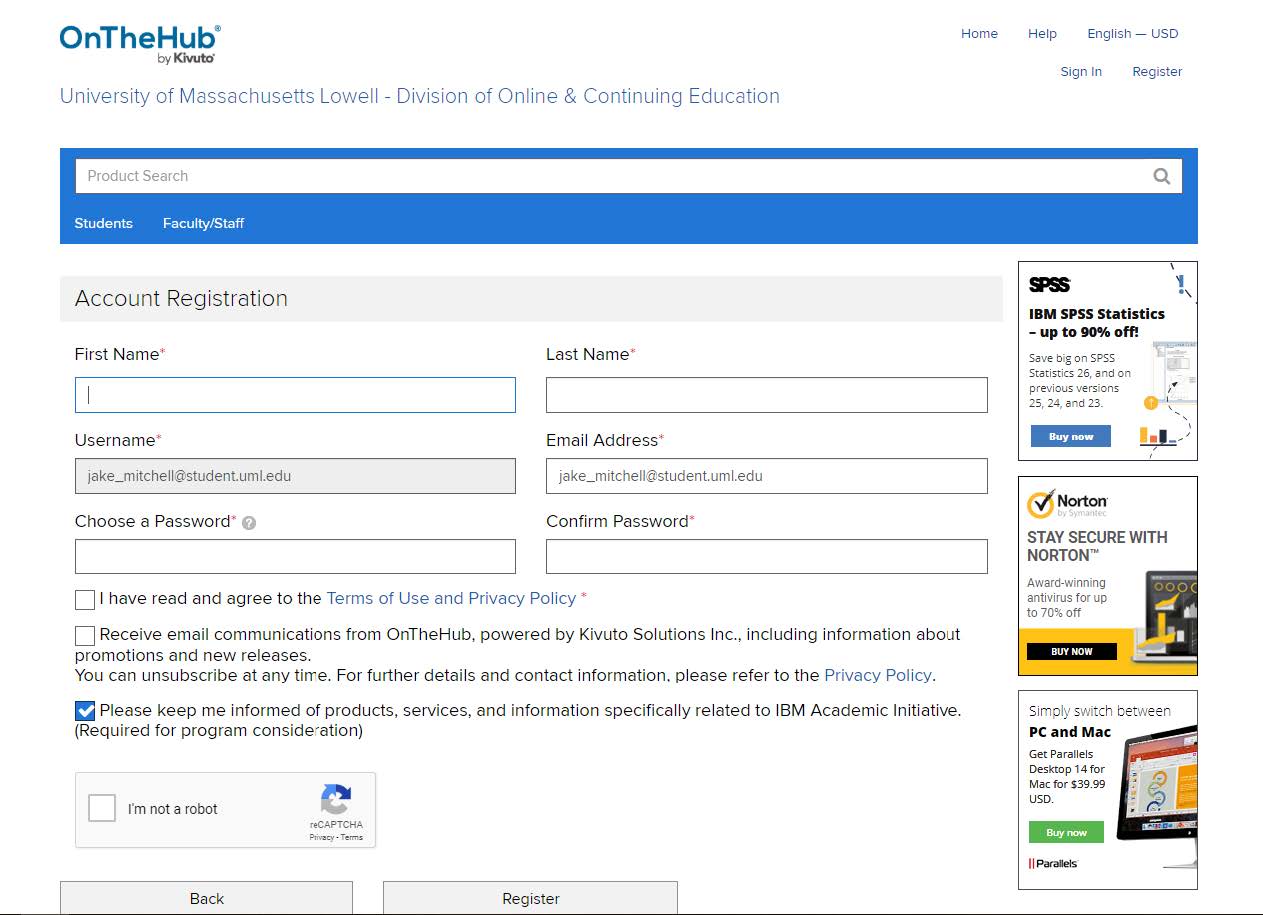Open the English — USD language selector

[1132, 34]
